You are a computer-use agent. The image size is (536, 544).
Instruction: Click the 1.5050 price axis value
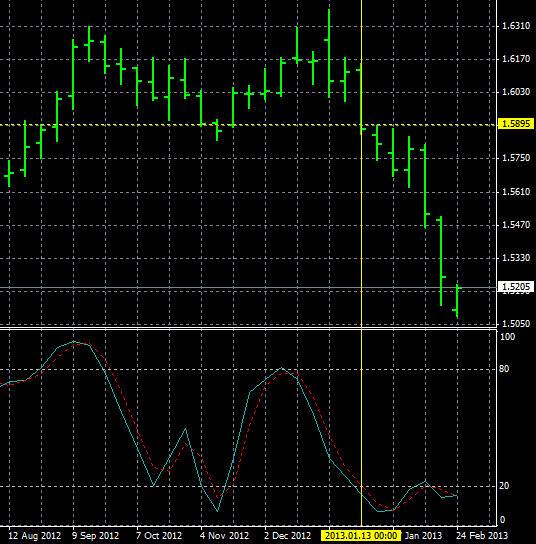(516, 324)
